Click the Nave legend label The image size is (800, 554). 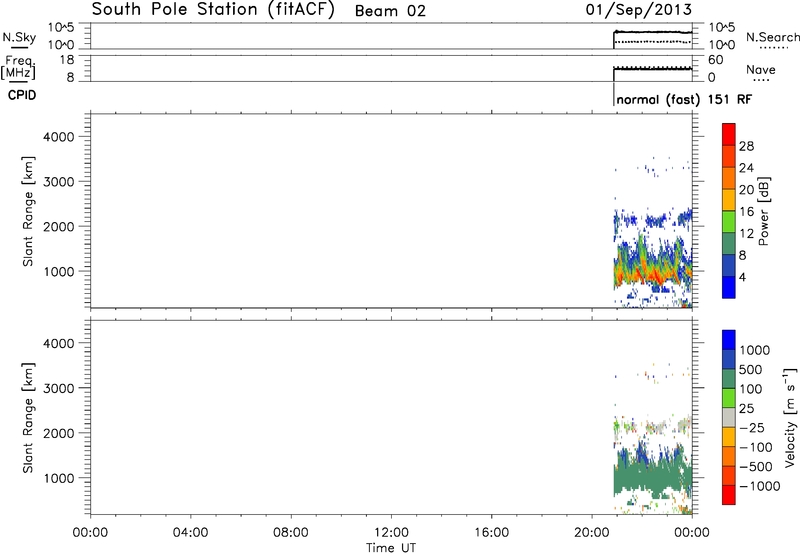760,69
